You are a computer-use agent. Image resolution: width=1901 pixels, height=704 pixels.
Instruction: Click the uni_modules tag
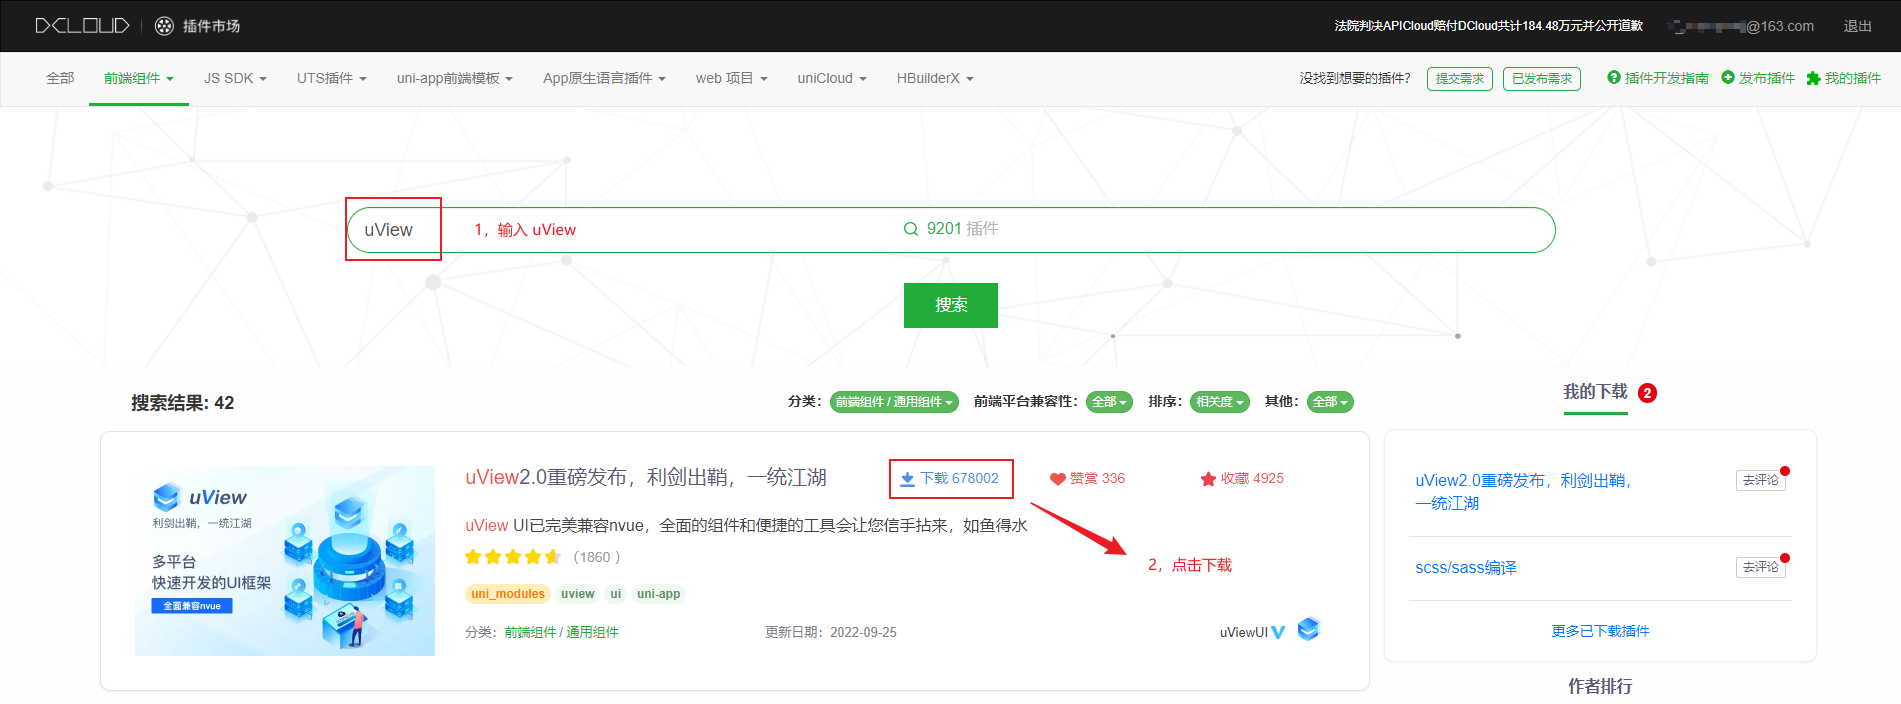coord(508,594)
